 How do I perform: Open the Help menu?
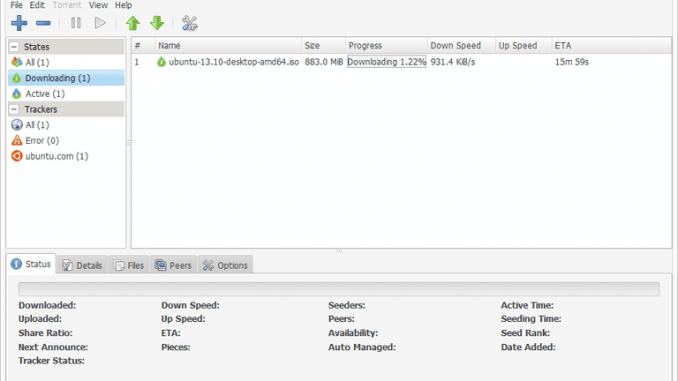pyautogui.click(x=123, y=5)
